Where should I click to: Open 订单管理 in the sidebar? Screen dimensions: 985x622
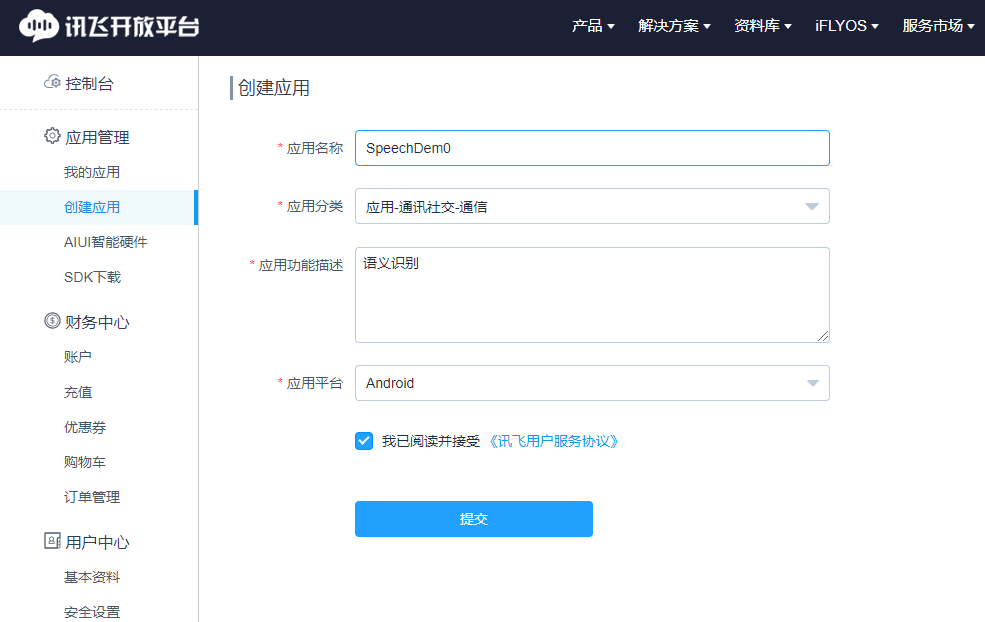pyautogui.click(x=92, y=497)
